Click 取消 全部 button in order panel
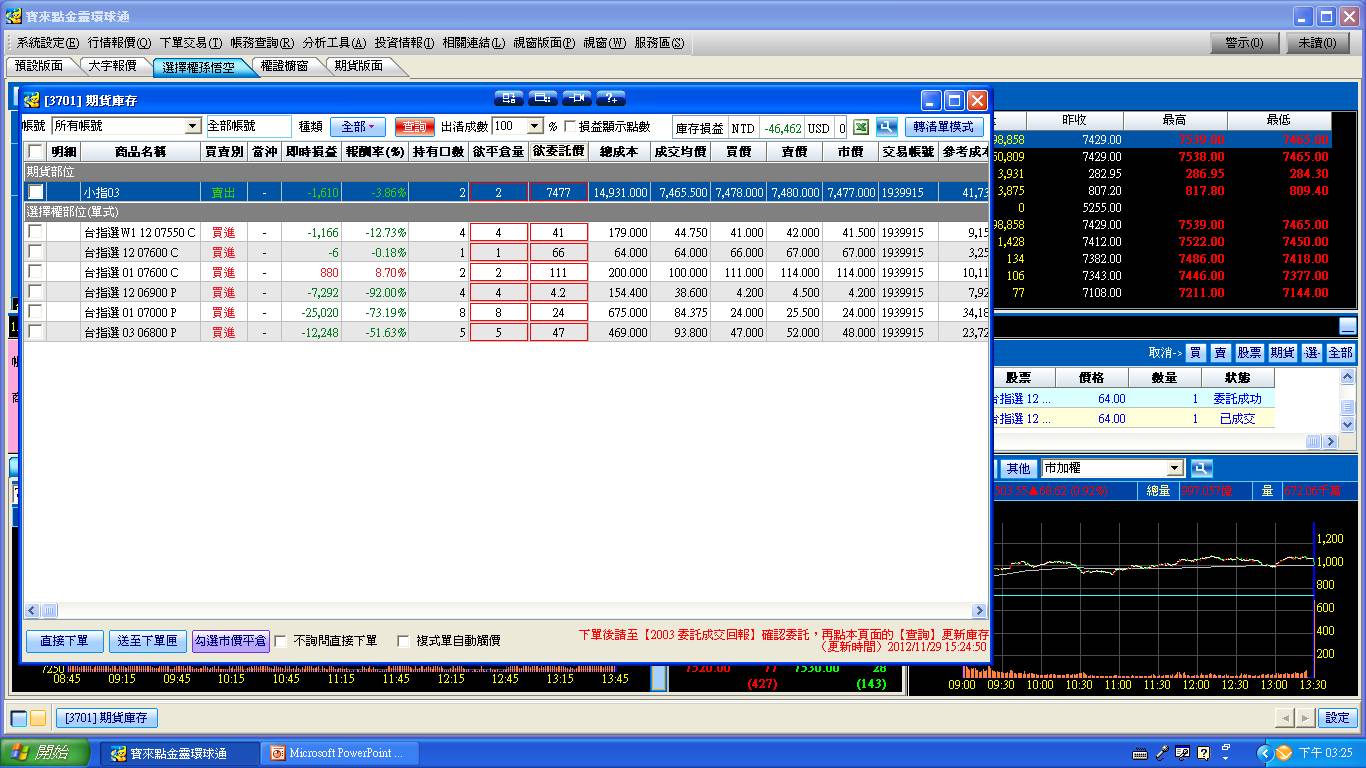 1340,353
